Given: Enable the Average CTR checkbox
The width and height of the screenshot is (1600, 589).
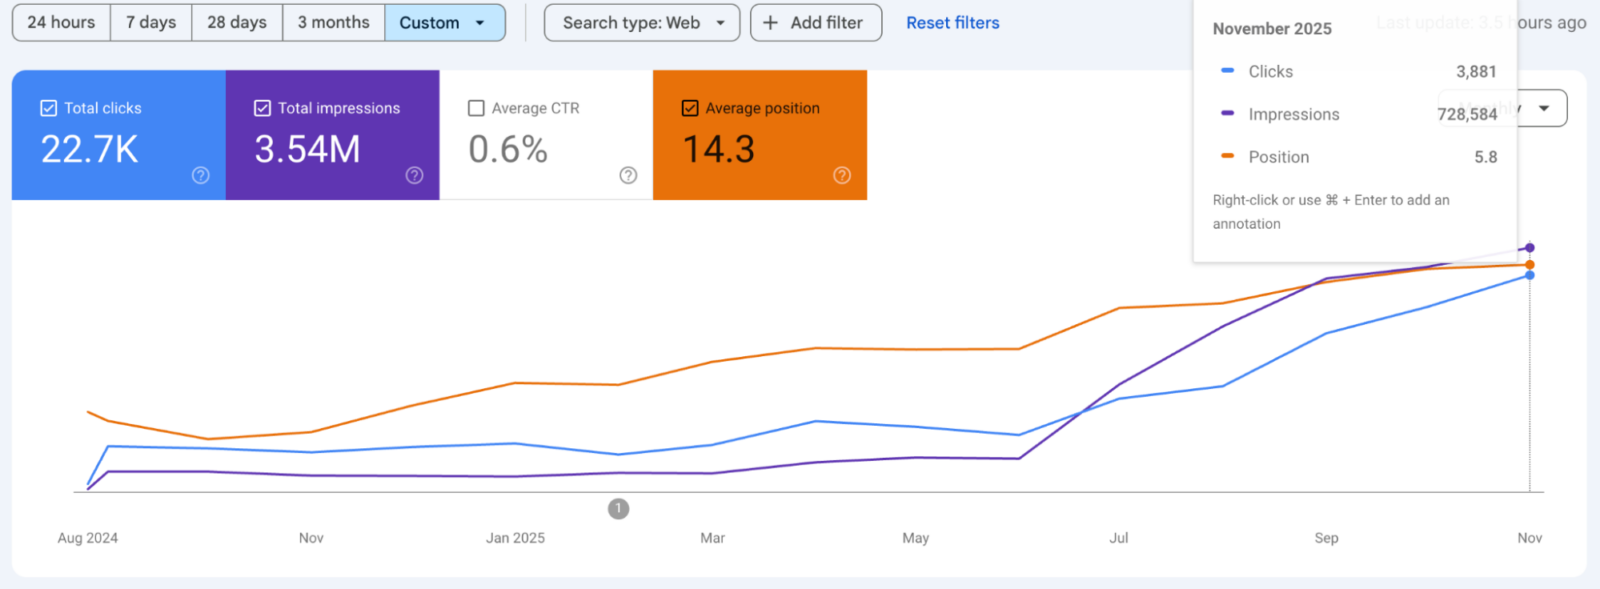Looking at the screenshot, I should pos(476,108).
